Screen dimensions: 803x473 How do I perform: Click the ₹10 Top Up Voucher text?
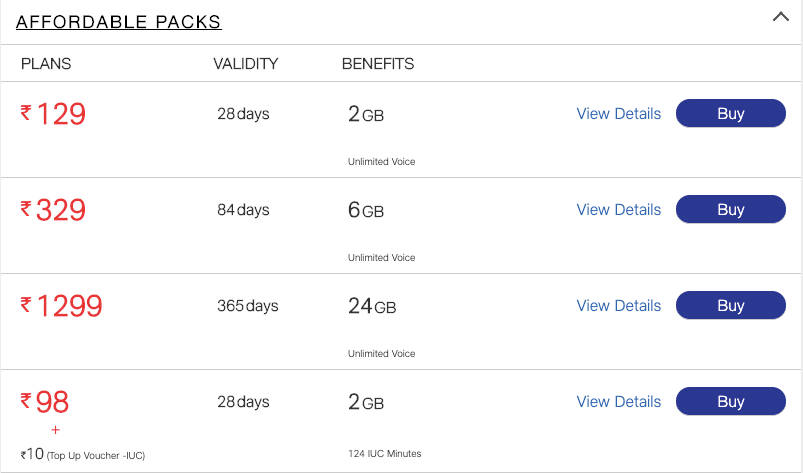point(83,454)
